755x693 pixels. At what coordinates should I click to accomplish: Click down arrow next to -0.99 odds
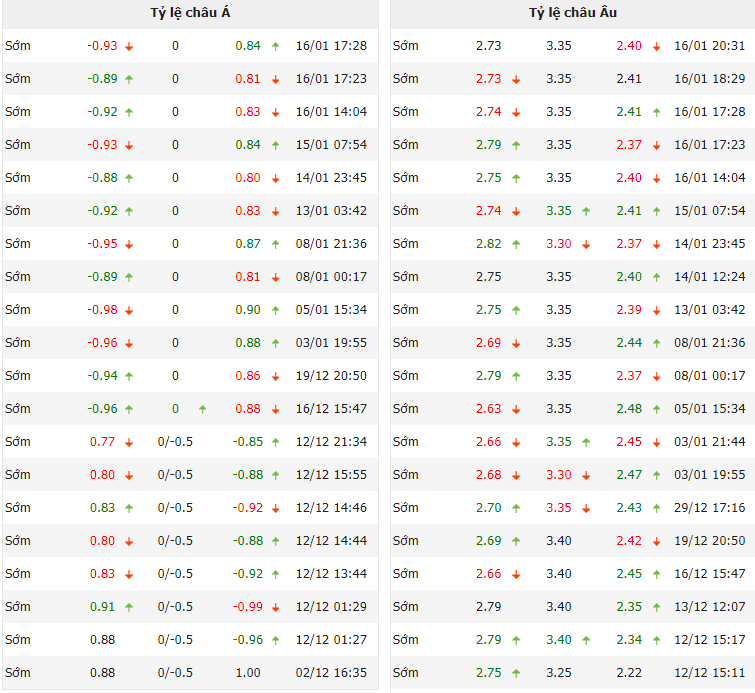(x=275, y=607)
